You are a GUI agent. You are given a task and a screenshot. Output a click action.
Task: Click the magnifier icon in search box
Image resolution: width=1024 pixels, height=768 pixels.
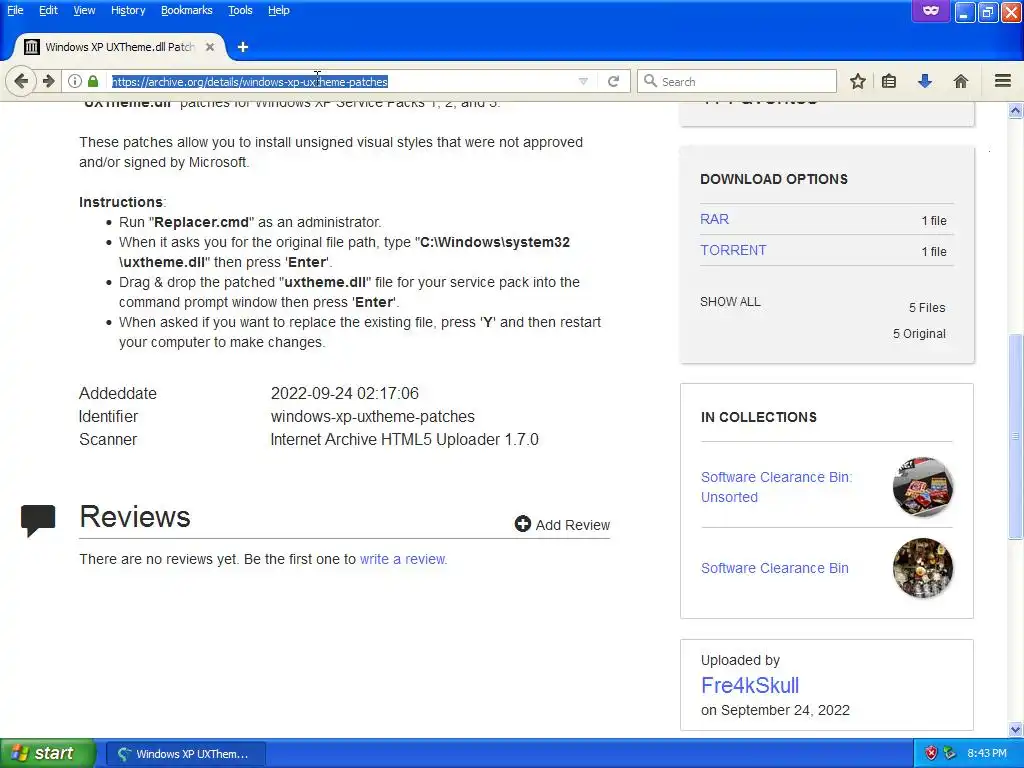(x=650, y=81)
